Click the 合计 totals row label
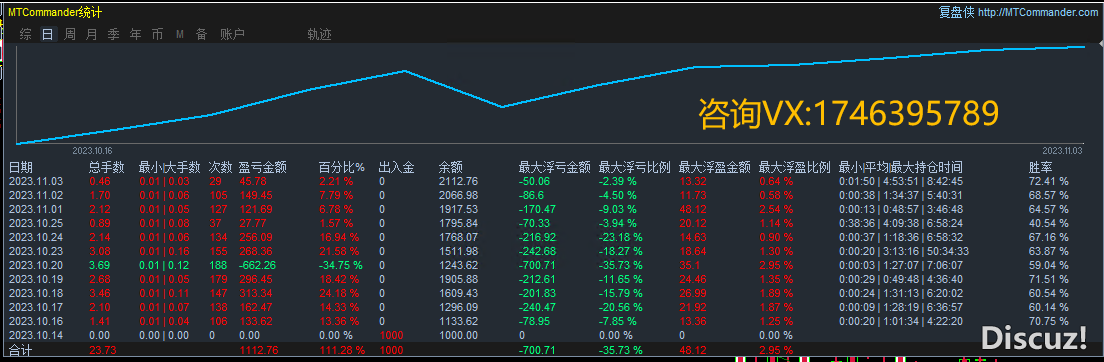The image size is (1104, 362). coord(20,349)
